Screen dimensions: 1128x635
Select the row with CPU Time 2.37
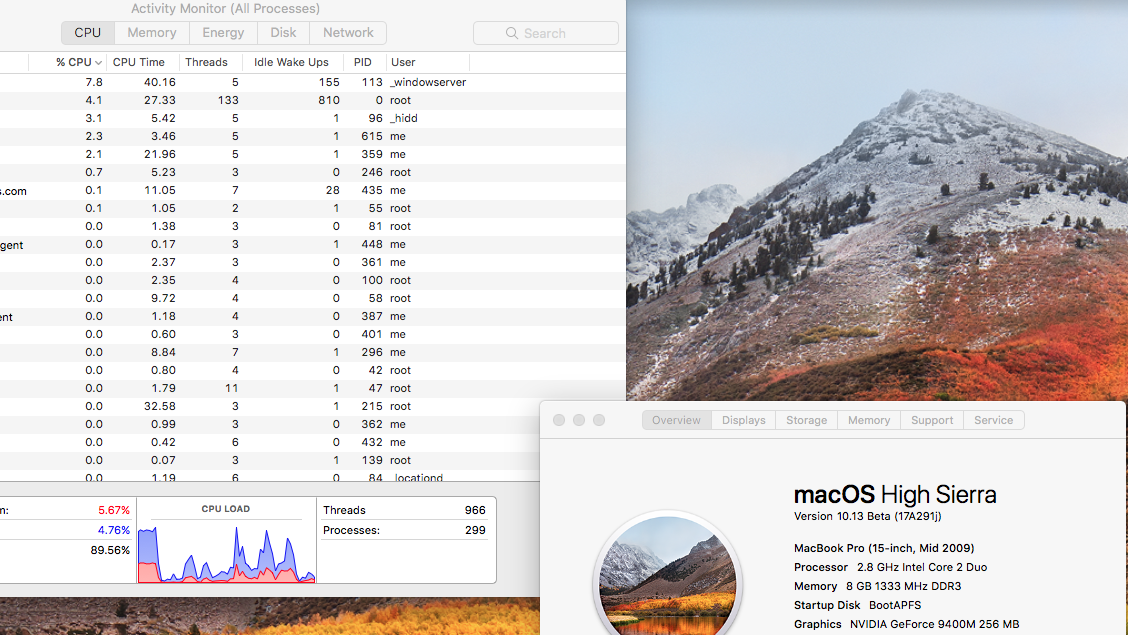point(313,262)
